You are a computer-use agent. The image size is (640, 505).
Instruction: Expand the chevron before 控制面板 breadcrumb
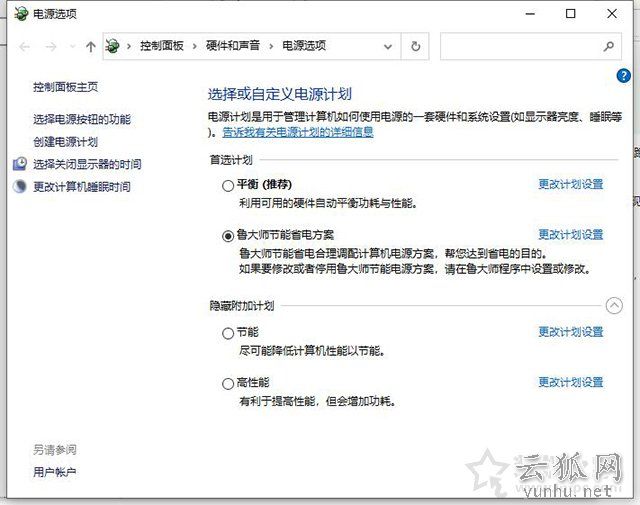click(129, 46)
